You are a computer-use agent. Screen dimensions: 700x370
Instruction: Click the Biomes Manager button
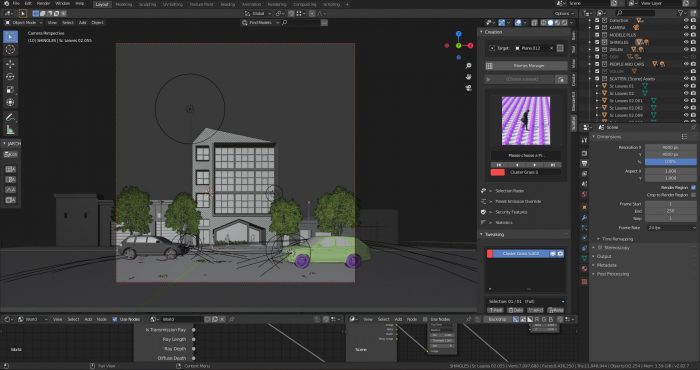point(529,66)
